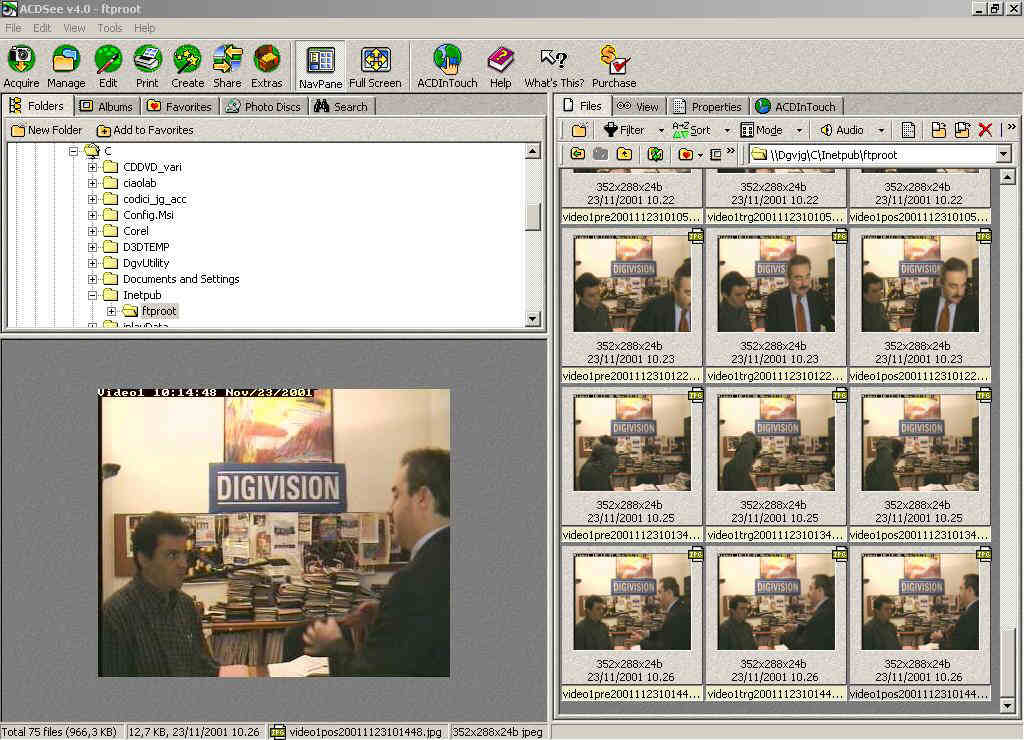Screen dimensions: 1024x740
Task: Go back with the folder-back icon
Action: click(577, 154)
